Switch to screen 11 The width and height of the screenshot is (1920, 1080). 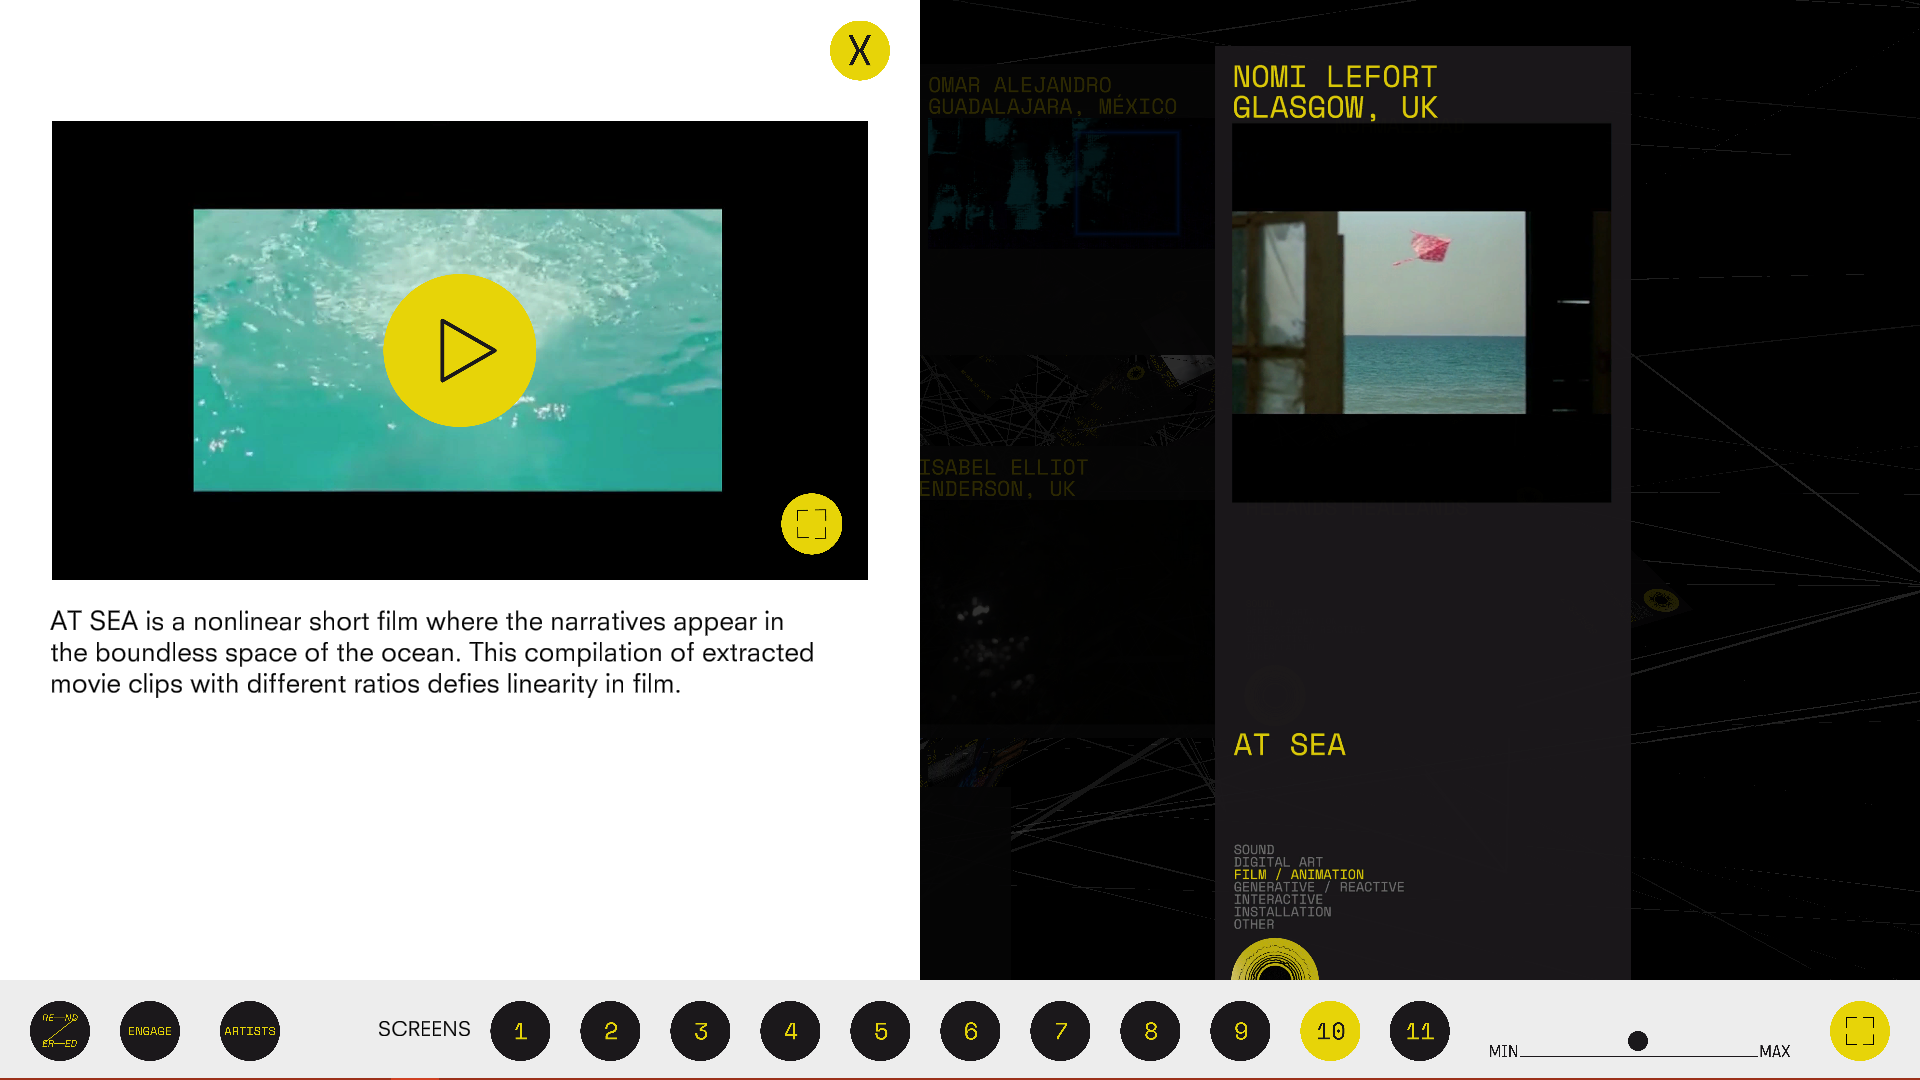tap(1420, 1031)
